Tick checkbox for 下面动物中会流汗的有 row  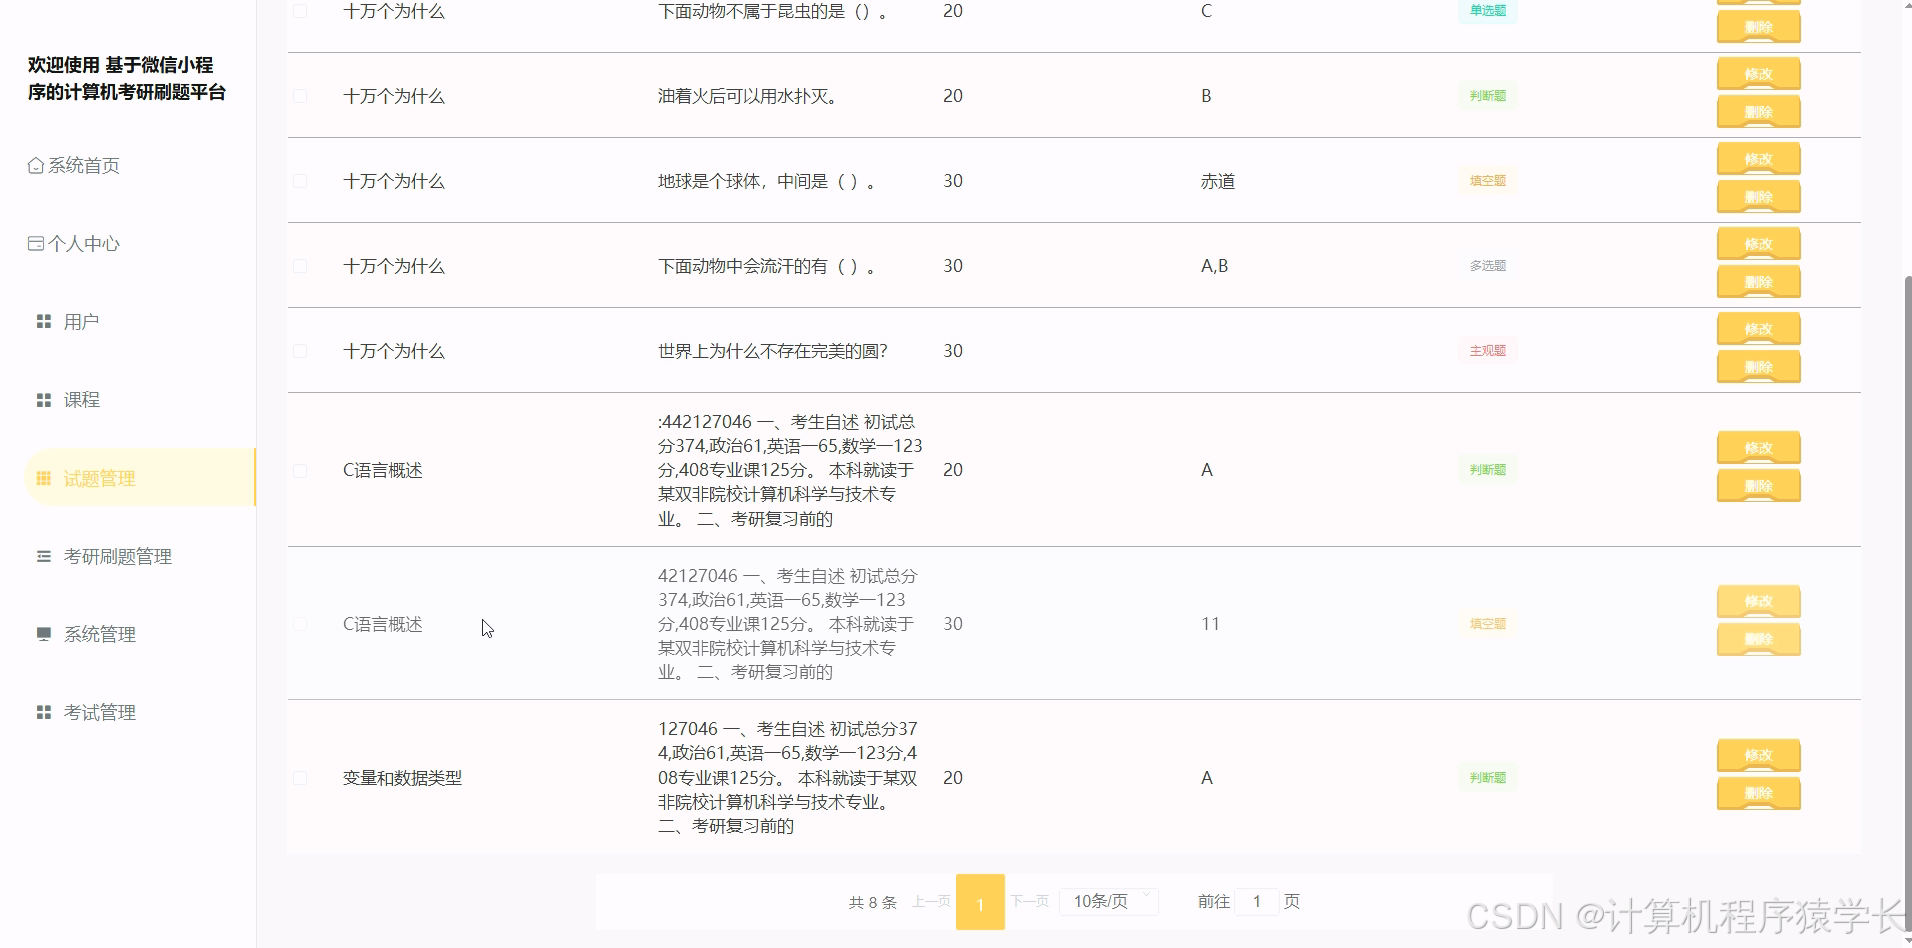click(x=300, y=266)
